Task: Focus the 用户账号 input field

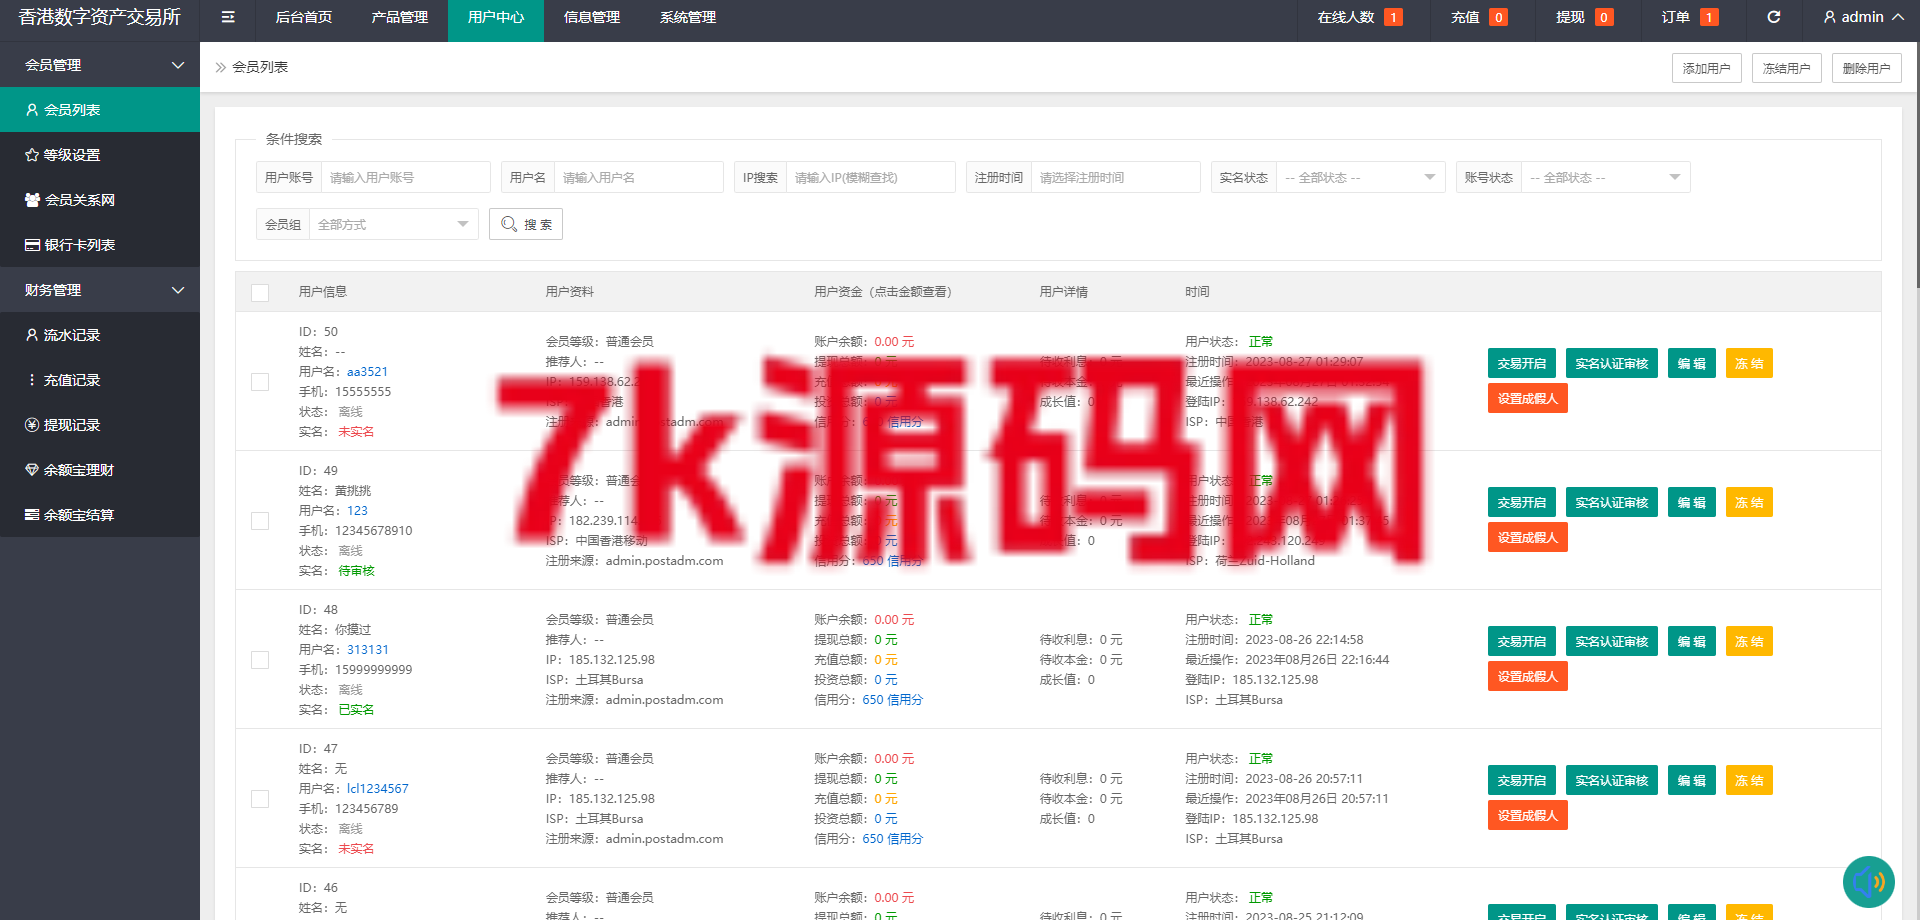Action: (405, 177)
